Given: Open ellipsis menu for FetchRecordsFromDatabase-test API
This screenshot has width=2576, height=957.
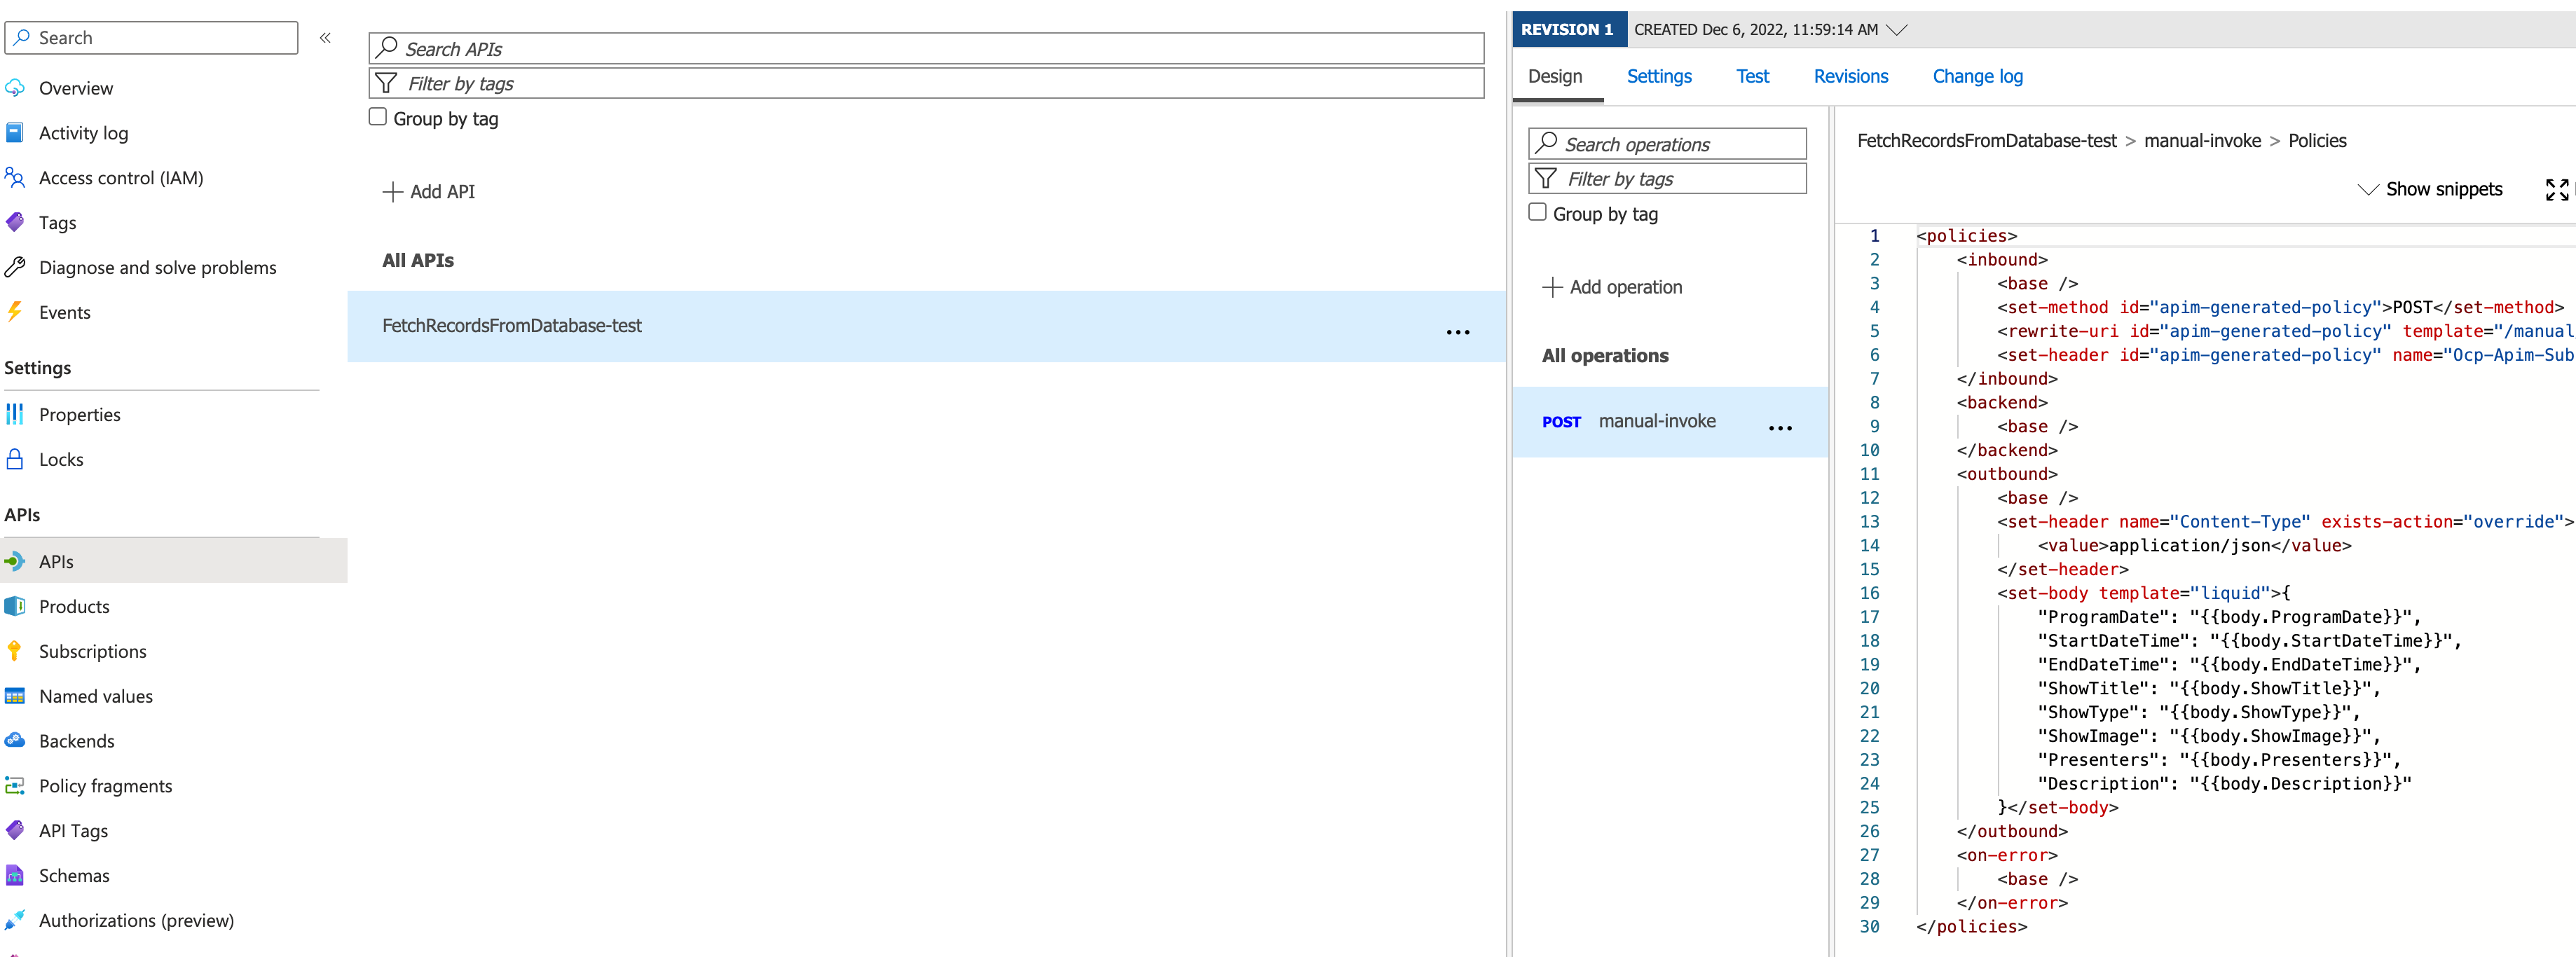Looking at the screenshot, I should tap(1458, 332).
